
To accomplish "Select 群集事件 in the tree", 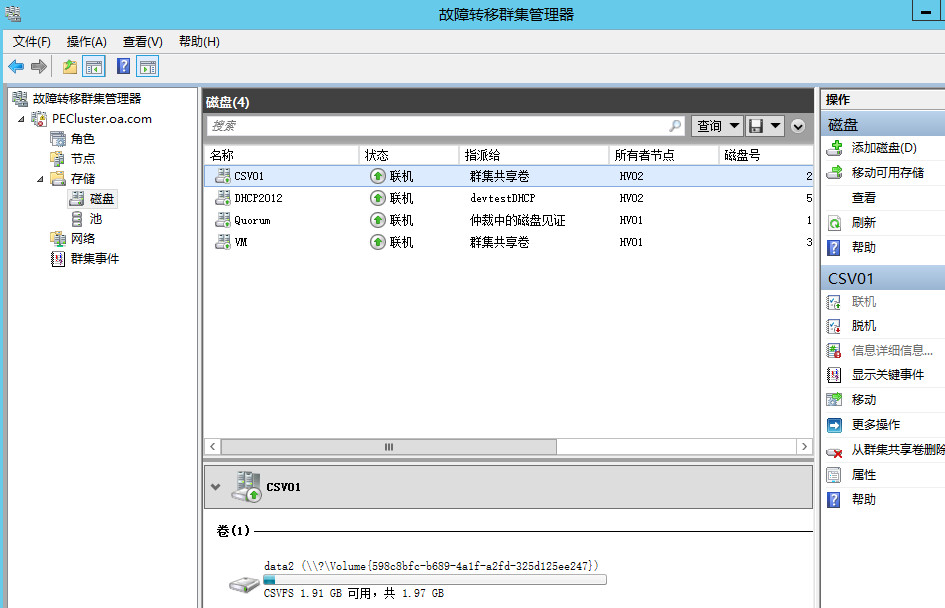I will point(95,259).
